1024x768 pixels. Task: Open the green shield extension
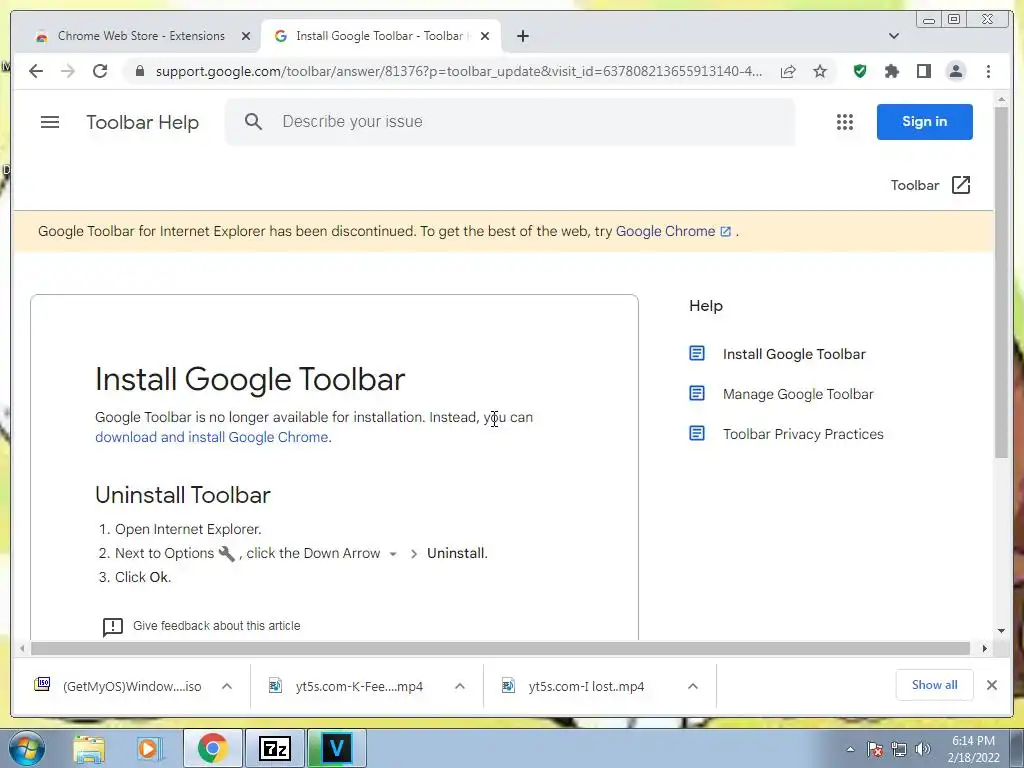tap(860, 71)
